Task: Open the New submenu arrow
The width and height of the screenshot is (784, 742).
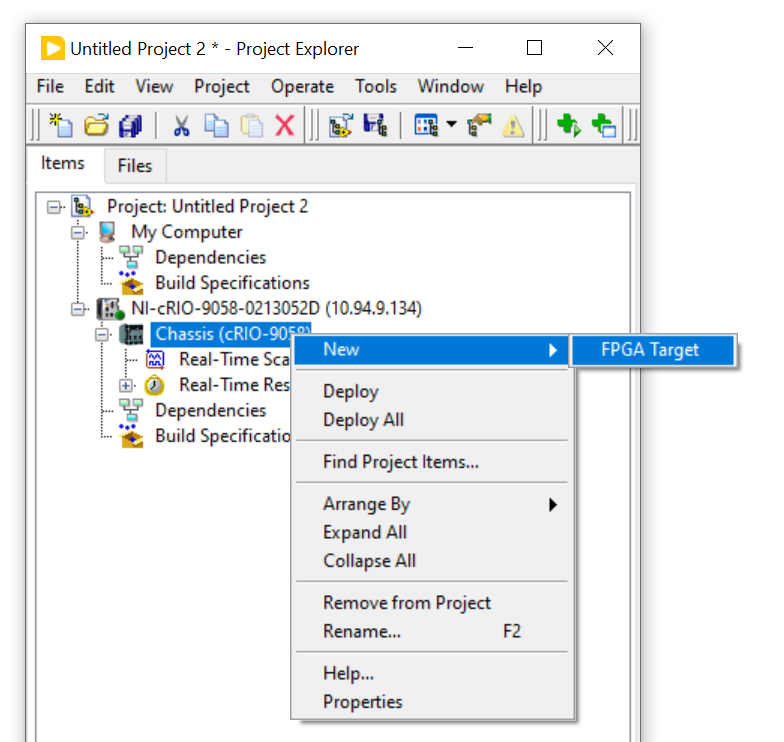Action: click(x=552, y=350)
